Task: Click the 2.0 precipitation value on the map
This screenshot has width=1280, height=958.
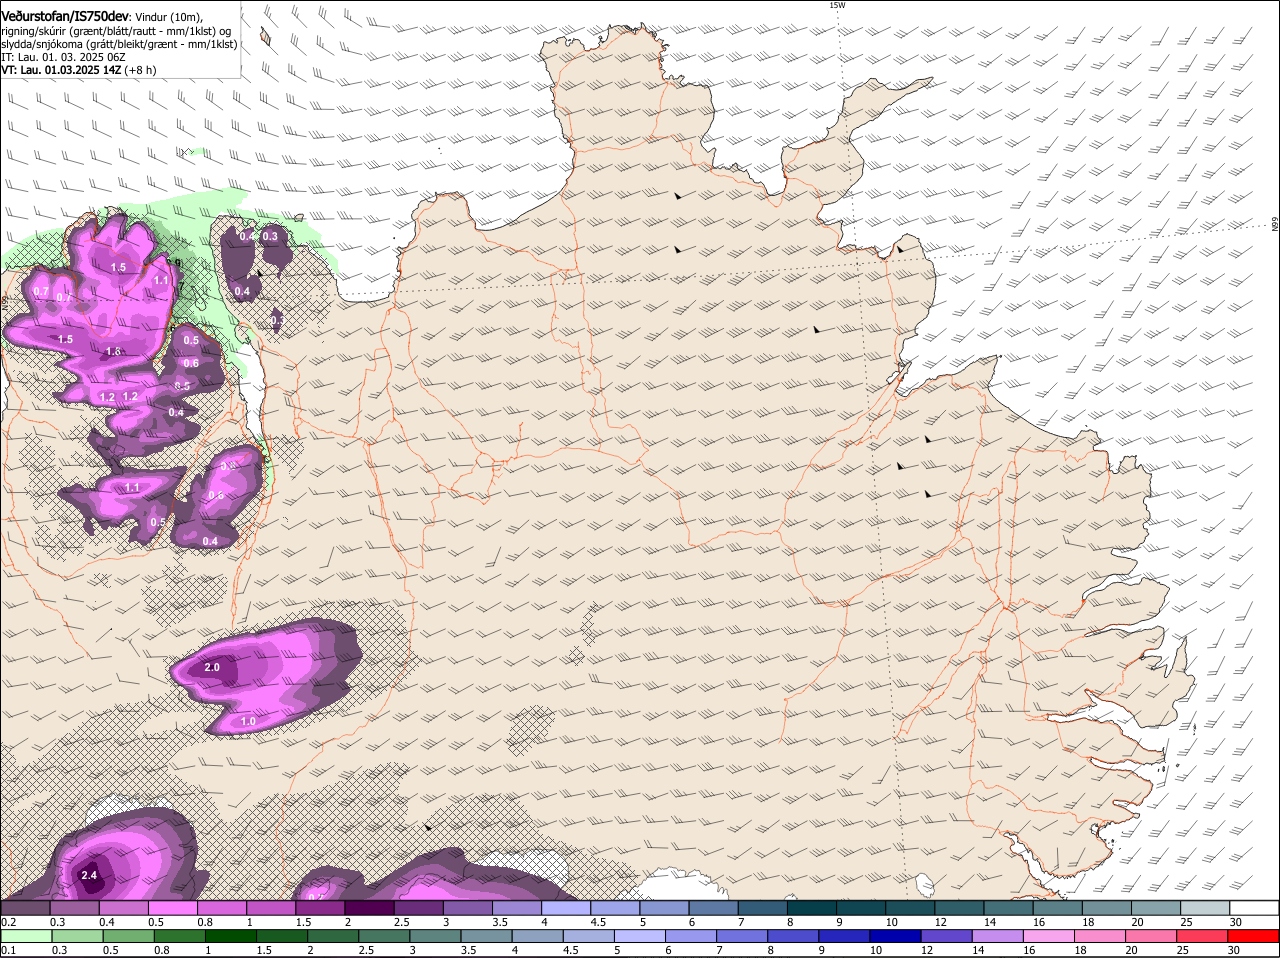Action: click(x=212, y=667)
